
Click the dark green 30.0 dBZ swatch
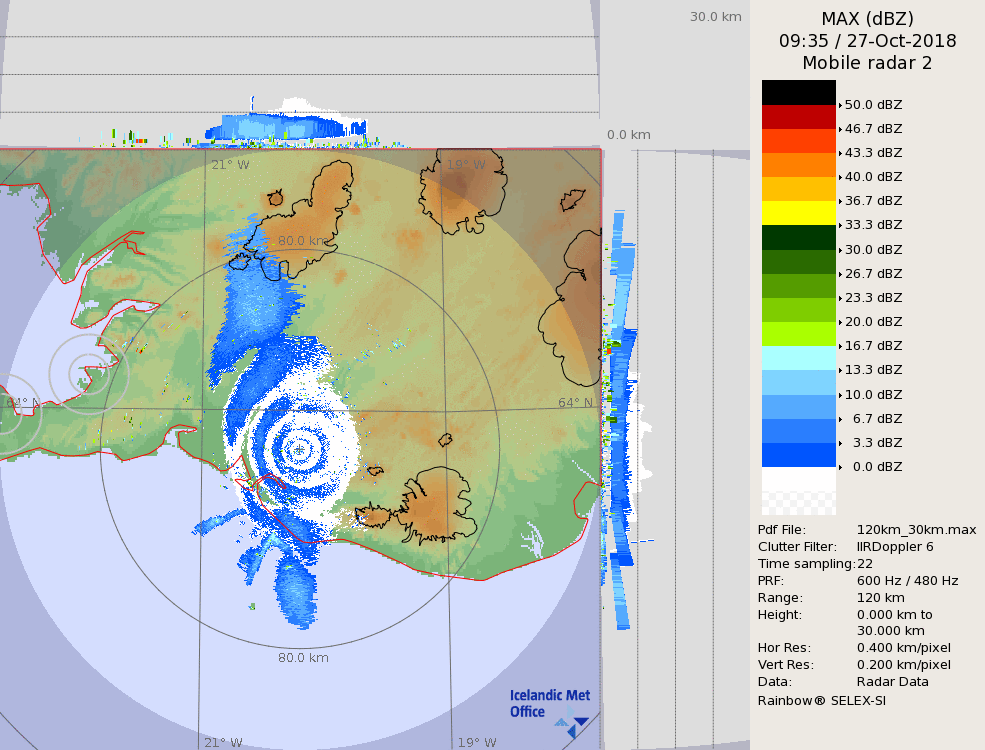798,237
